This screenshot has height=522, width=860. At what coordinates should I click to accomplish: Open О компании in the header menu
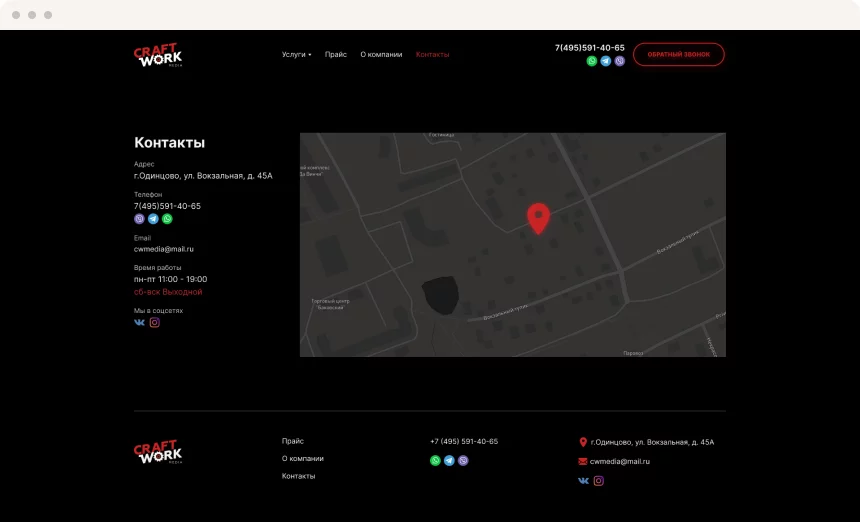coord(381,54)
